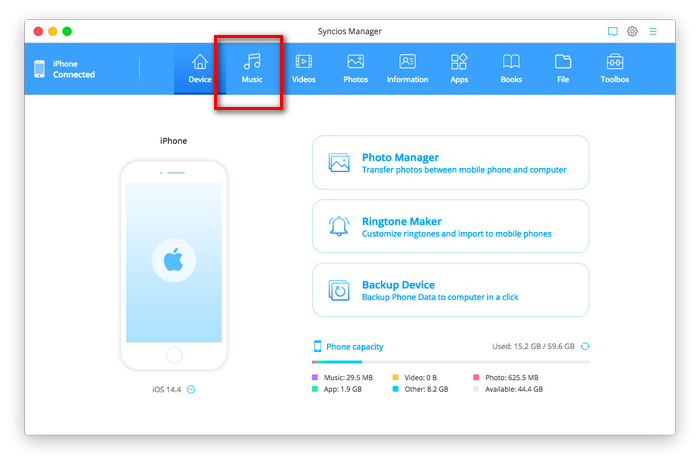700x464 pixels.
Task: Click the connected iPhone device icon
Action: (39, 69)
